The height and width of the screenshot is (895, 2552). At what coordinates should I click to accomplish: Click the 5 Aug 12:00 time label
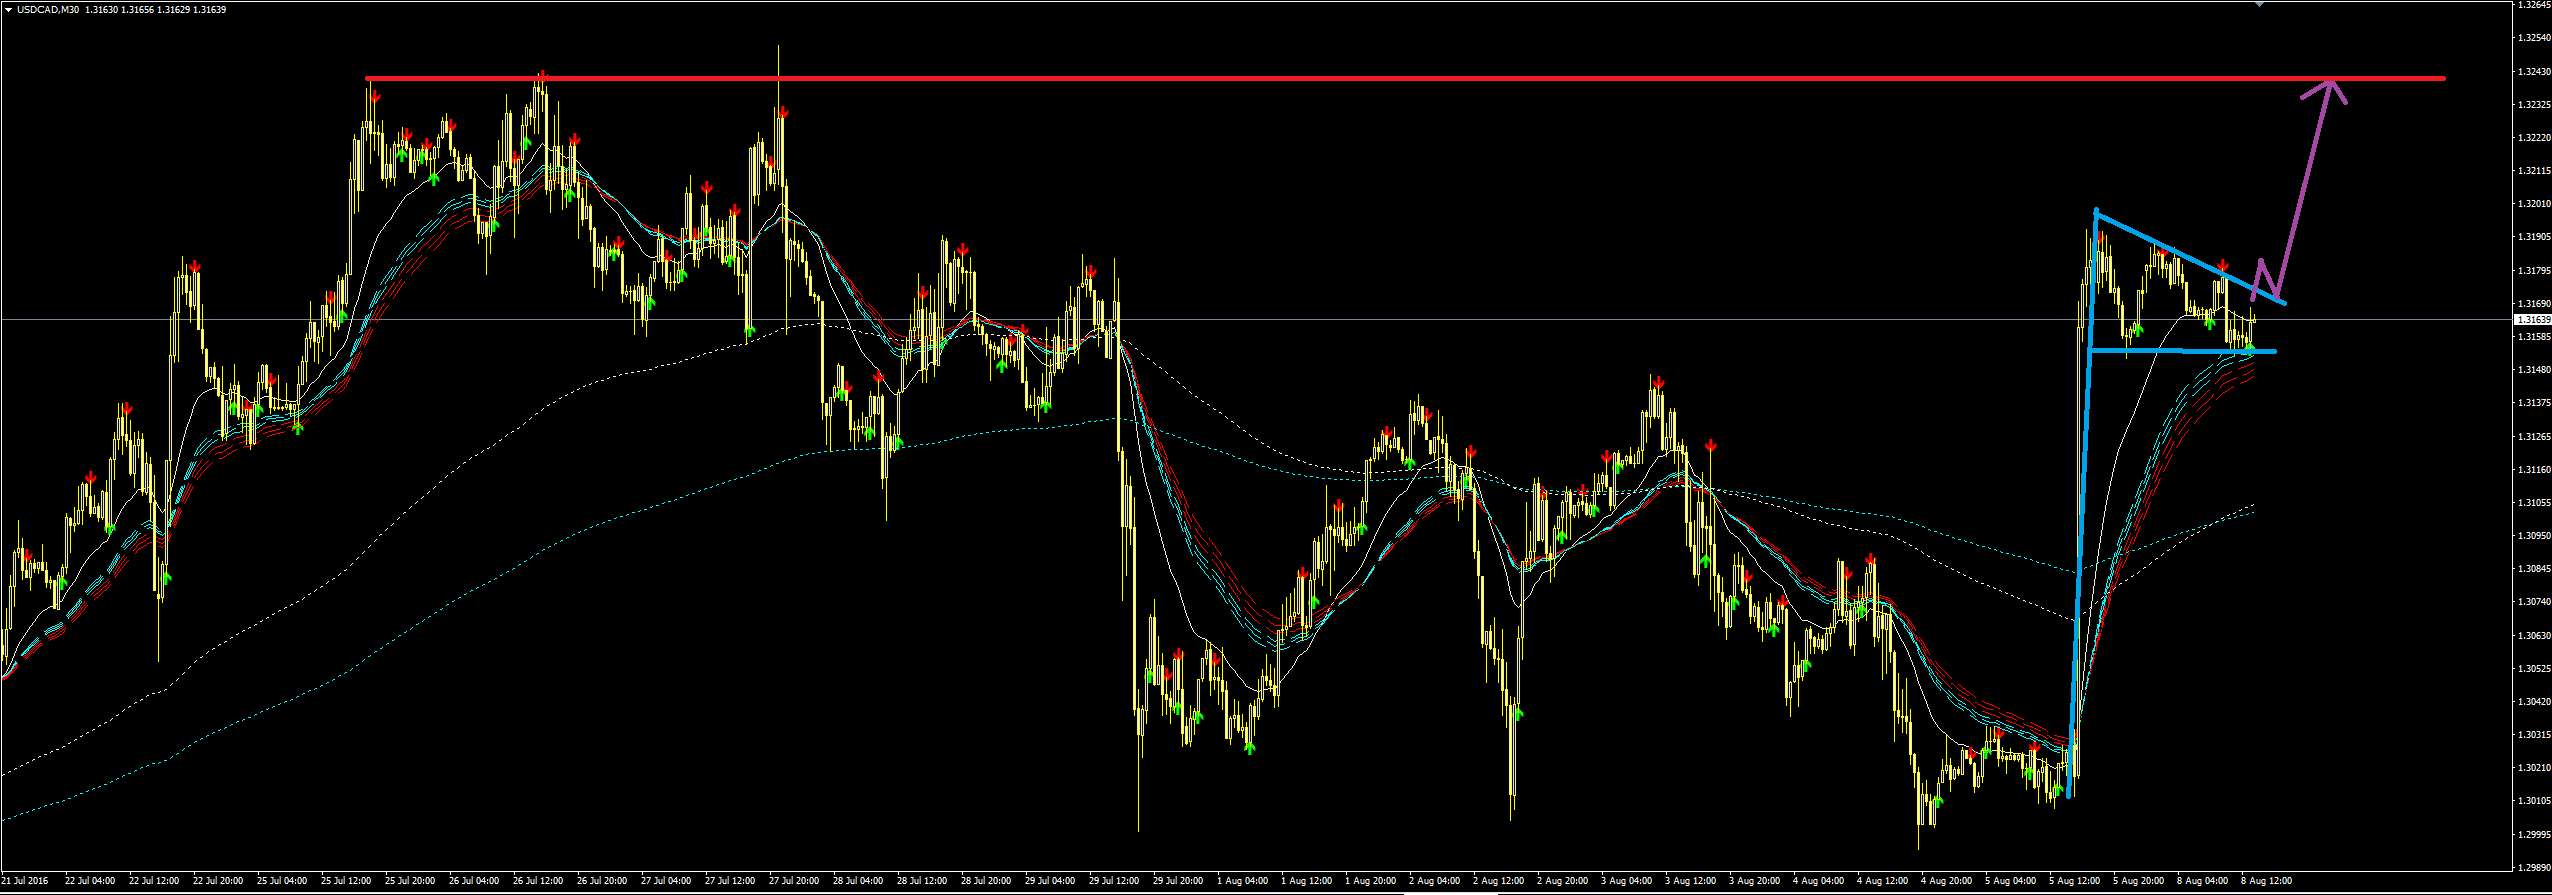2075,881
